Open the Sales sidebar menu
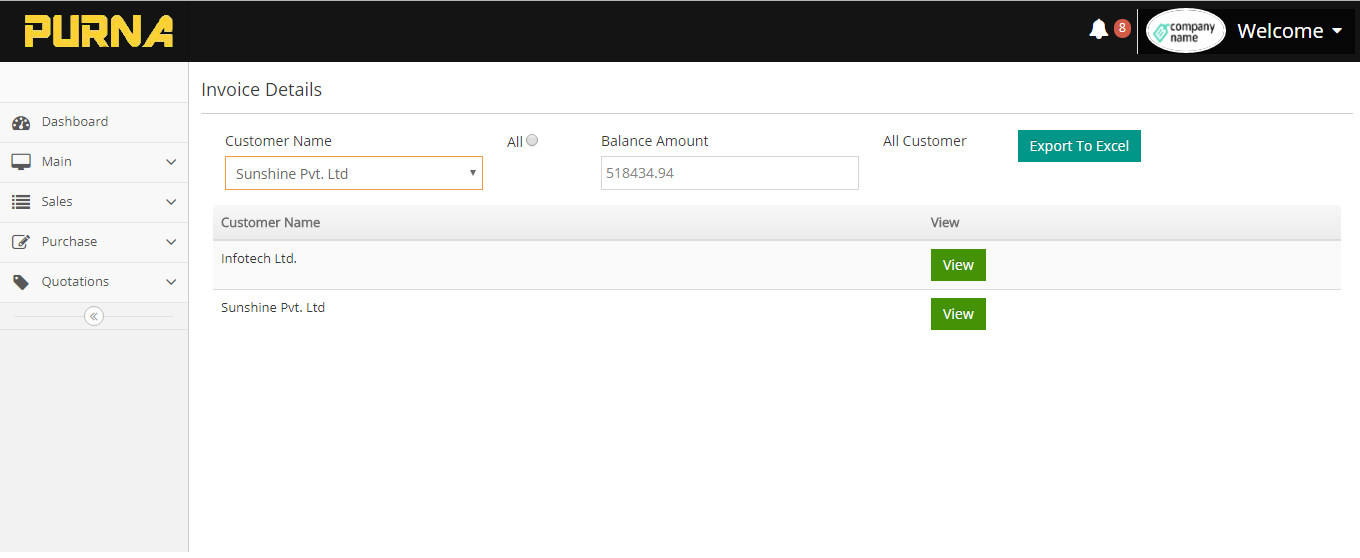Viewport: 1360px width, 558px height. (x=94, y=202)
